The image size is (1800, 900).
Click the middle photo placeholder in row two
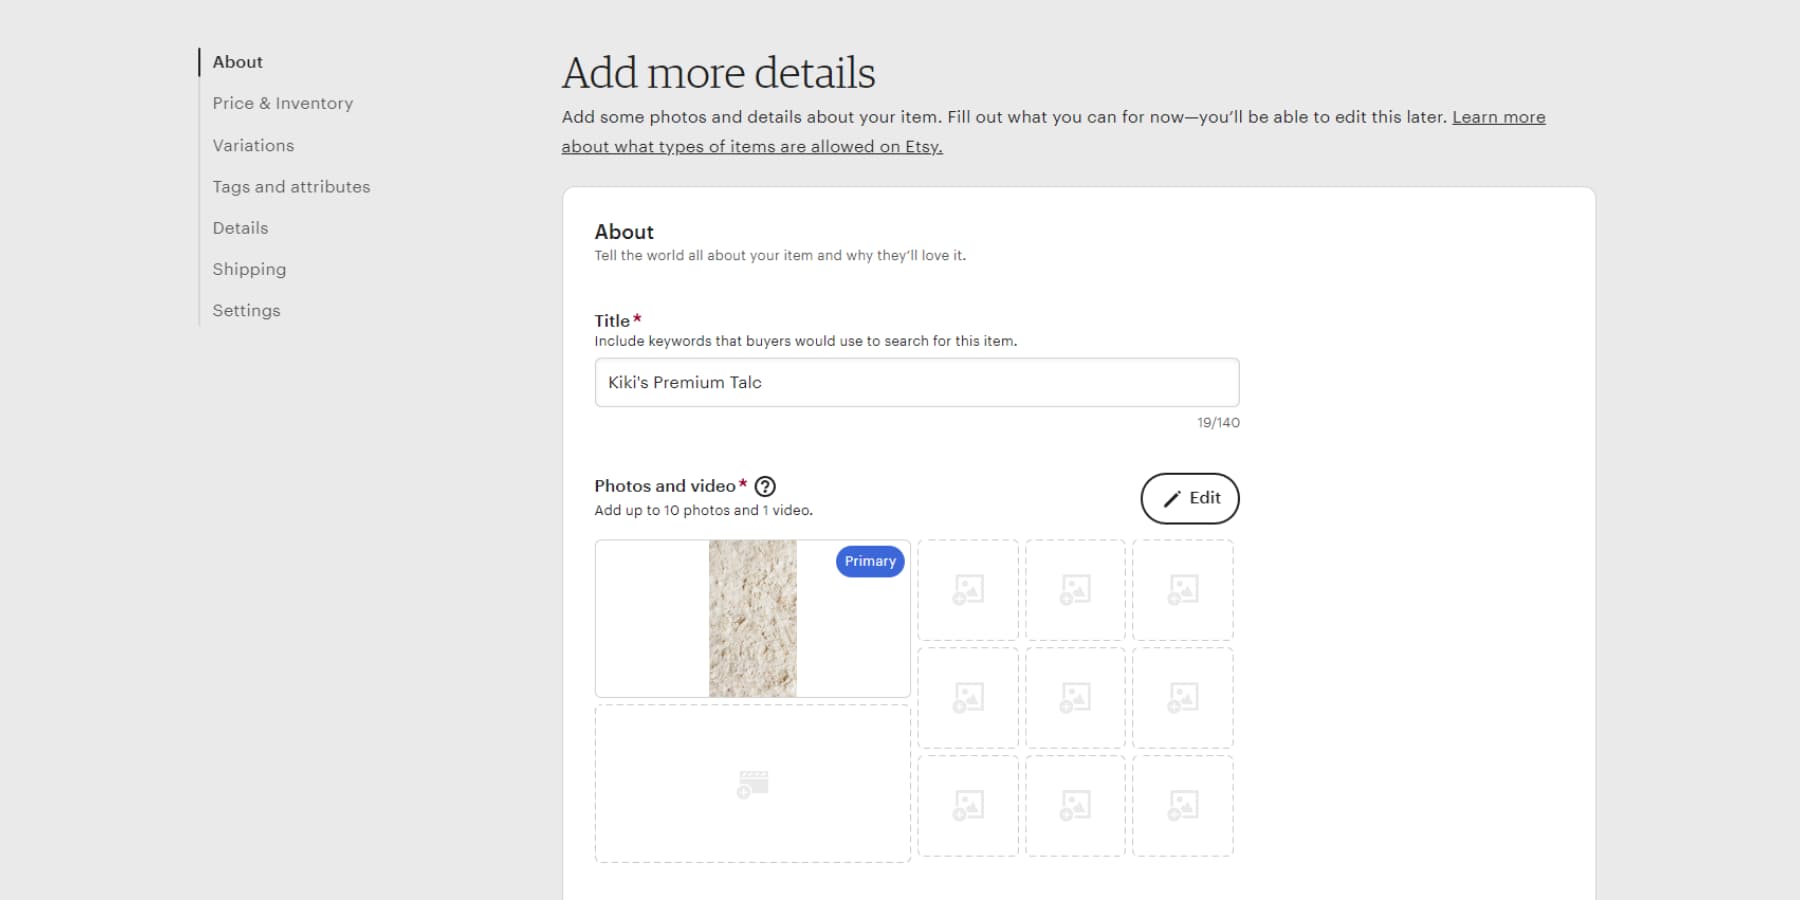(1075, 697)
